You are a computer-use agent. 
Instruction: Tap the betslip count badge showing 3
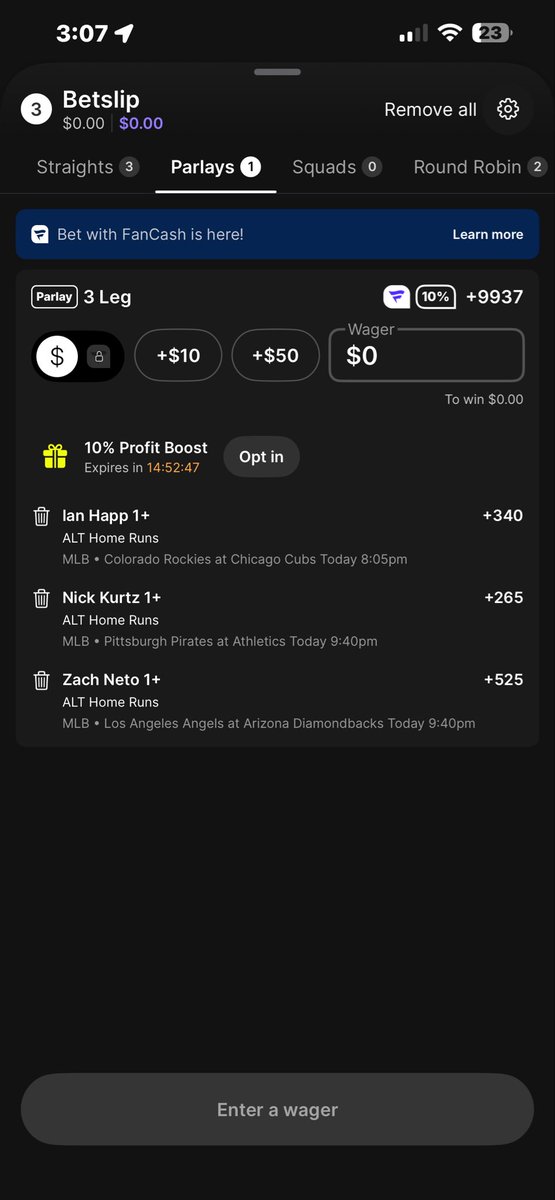tap(36, 110)
